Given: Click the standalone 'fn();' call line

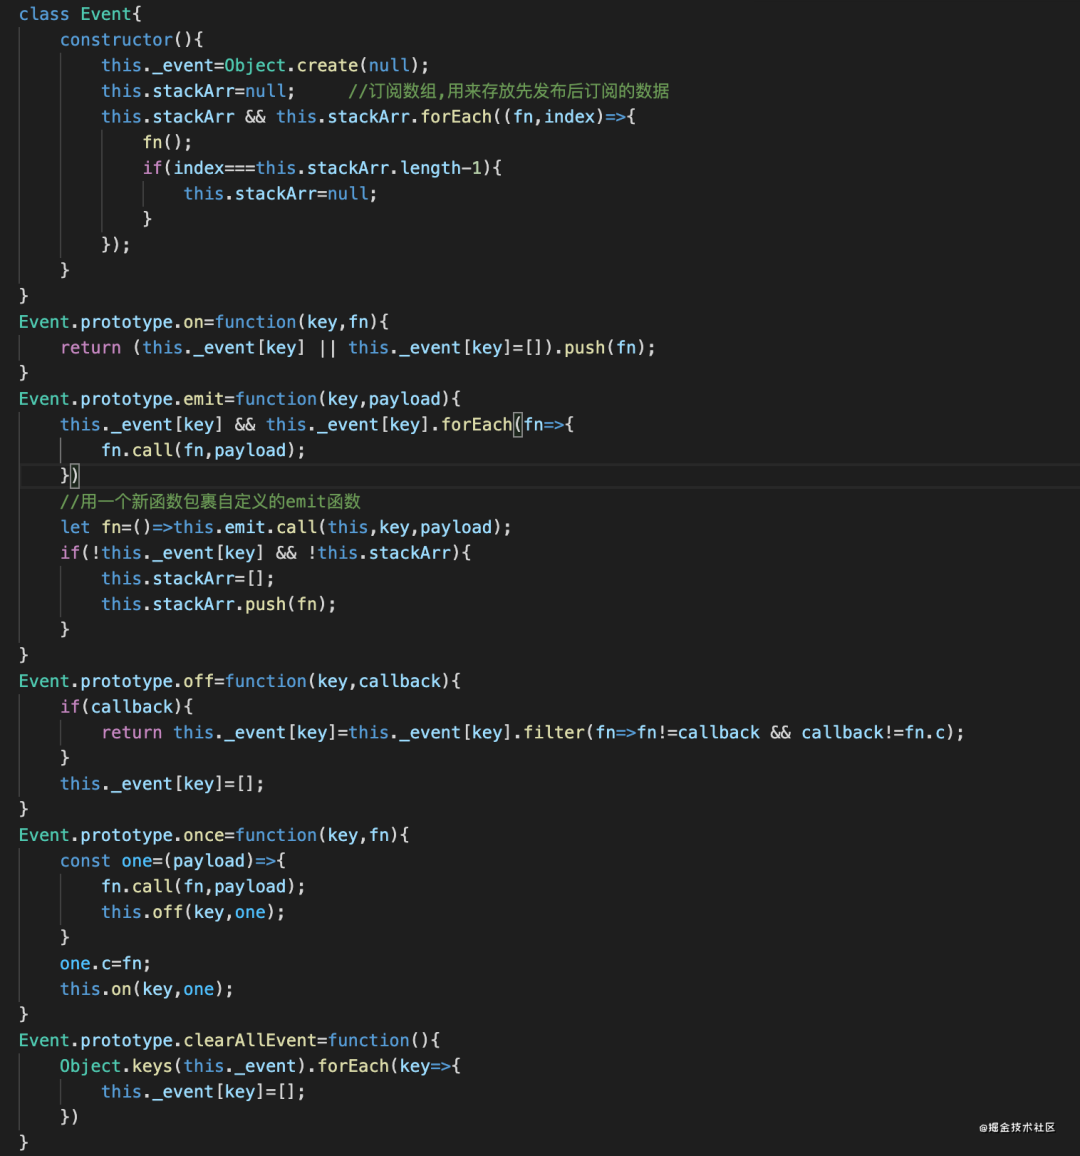Looking at the screenshot, I should 167,142.
